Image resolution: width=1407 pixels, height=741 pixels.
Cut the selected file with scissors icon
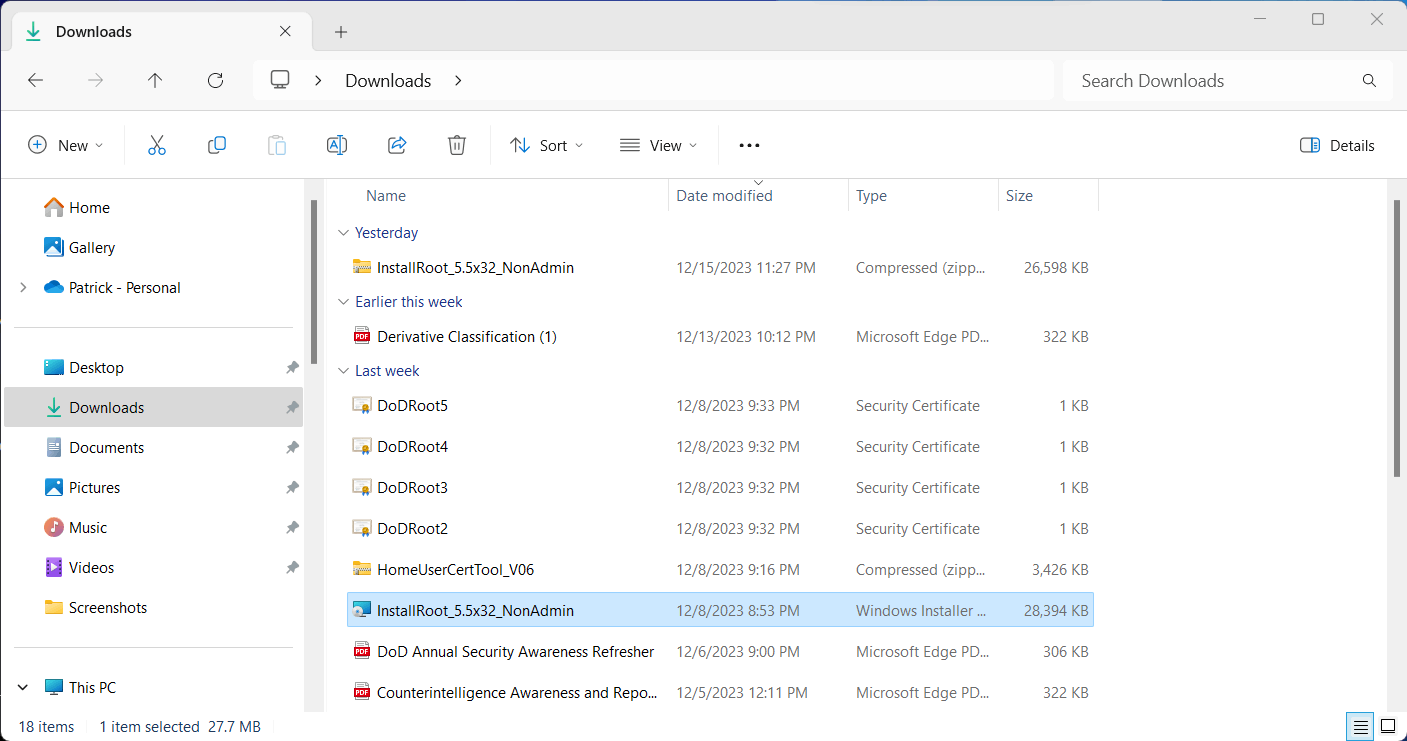coord(157,145)
